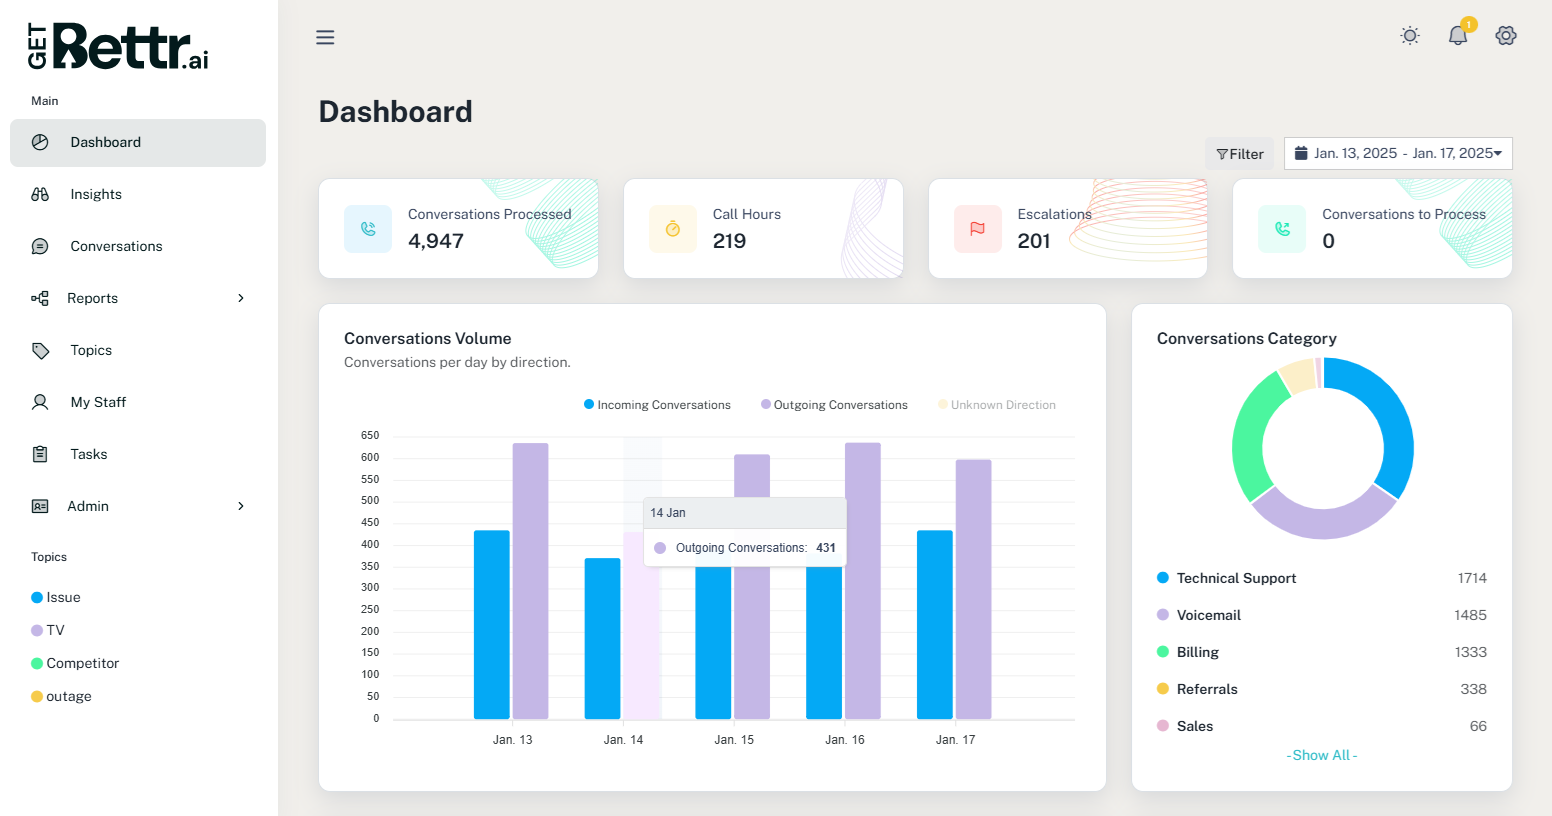1552x816 pixels.
Task: Open settings gear icon in header
Action: [1506, 36]
